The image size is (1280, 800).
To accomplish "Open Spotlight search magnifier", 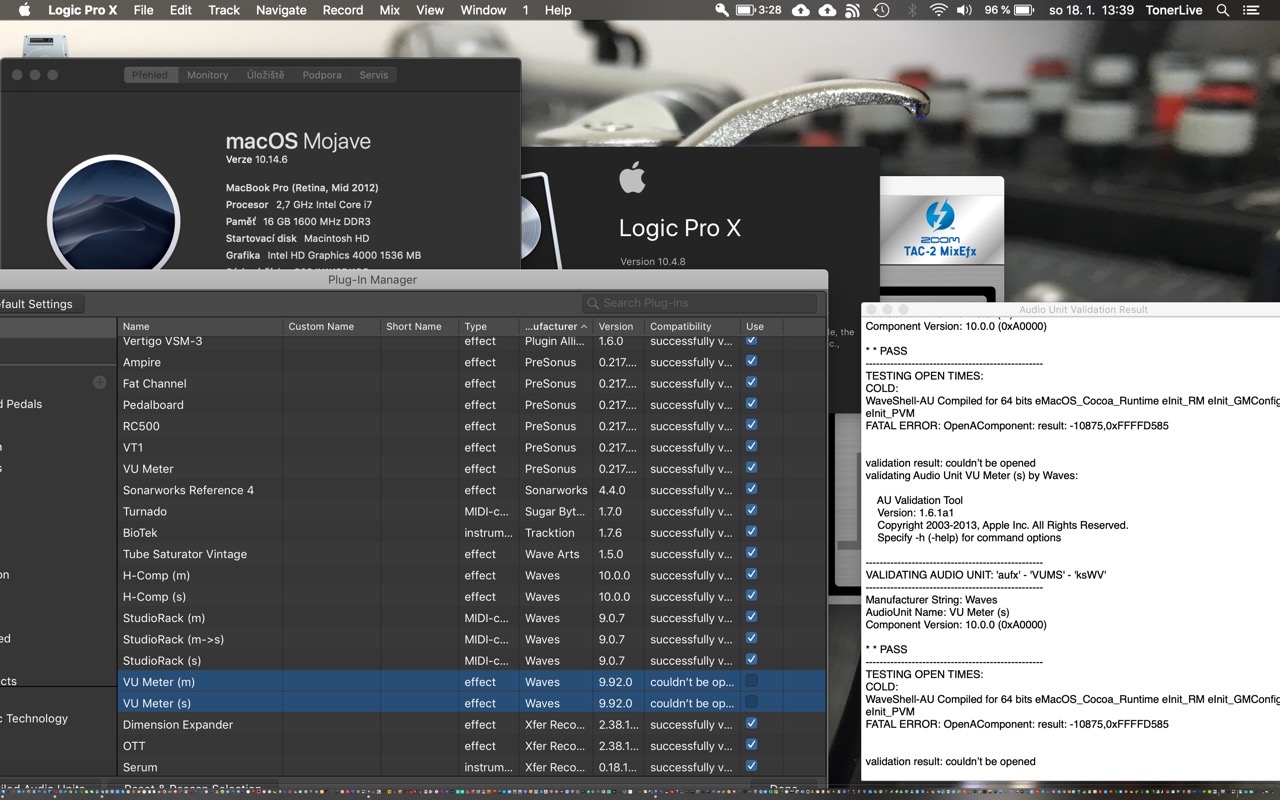I will (1223, 10).
